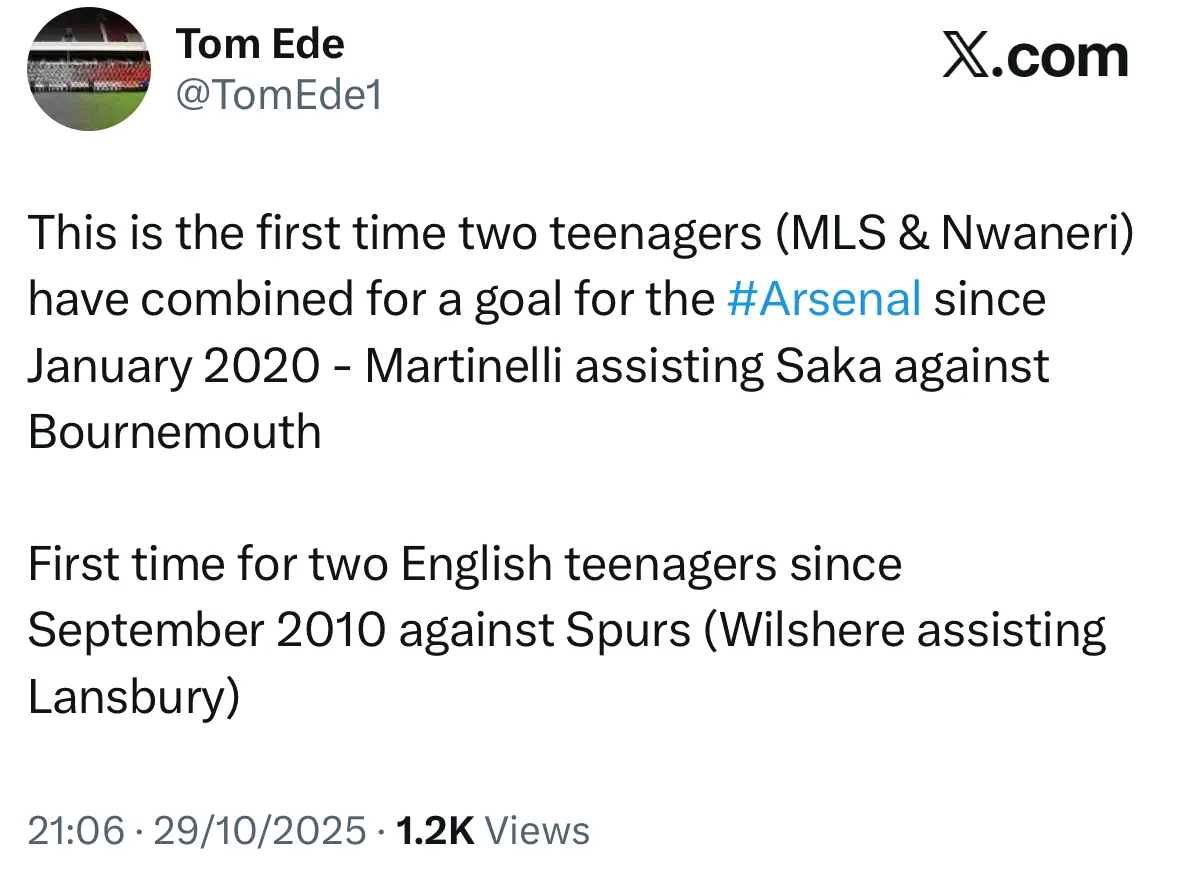This screenshot has height=886, width=1179.
Task: Click "September 2010" in the tweet text
Action: click(x=206, y=631)
